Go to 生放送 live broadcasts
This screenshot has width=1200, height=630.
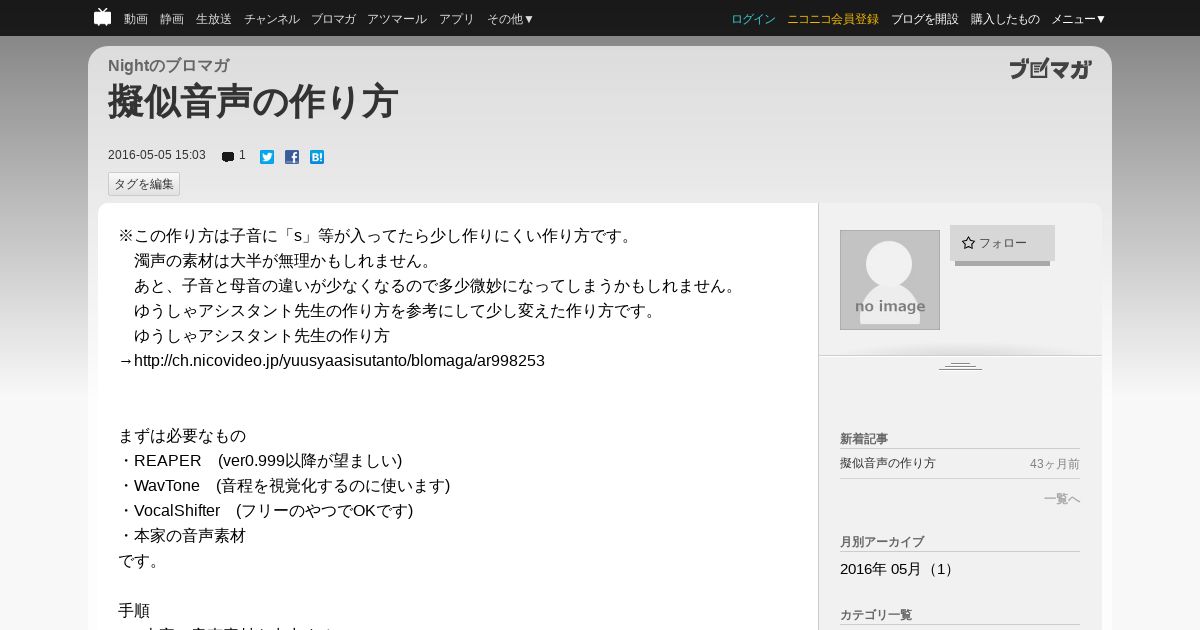pos(214,19)
